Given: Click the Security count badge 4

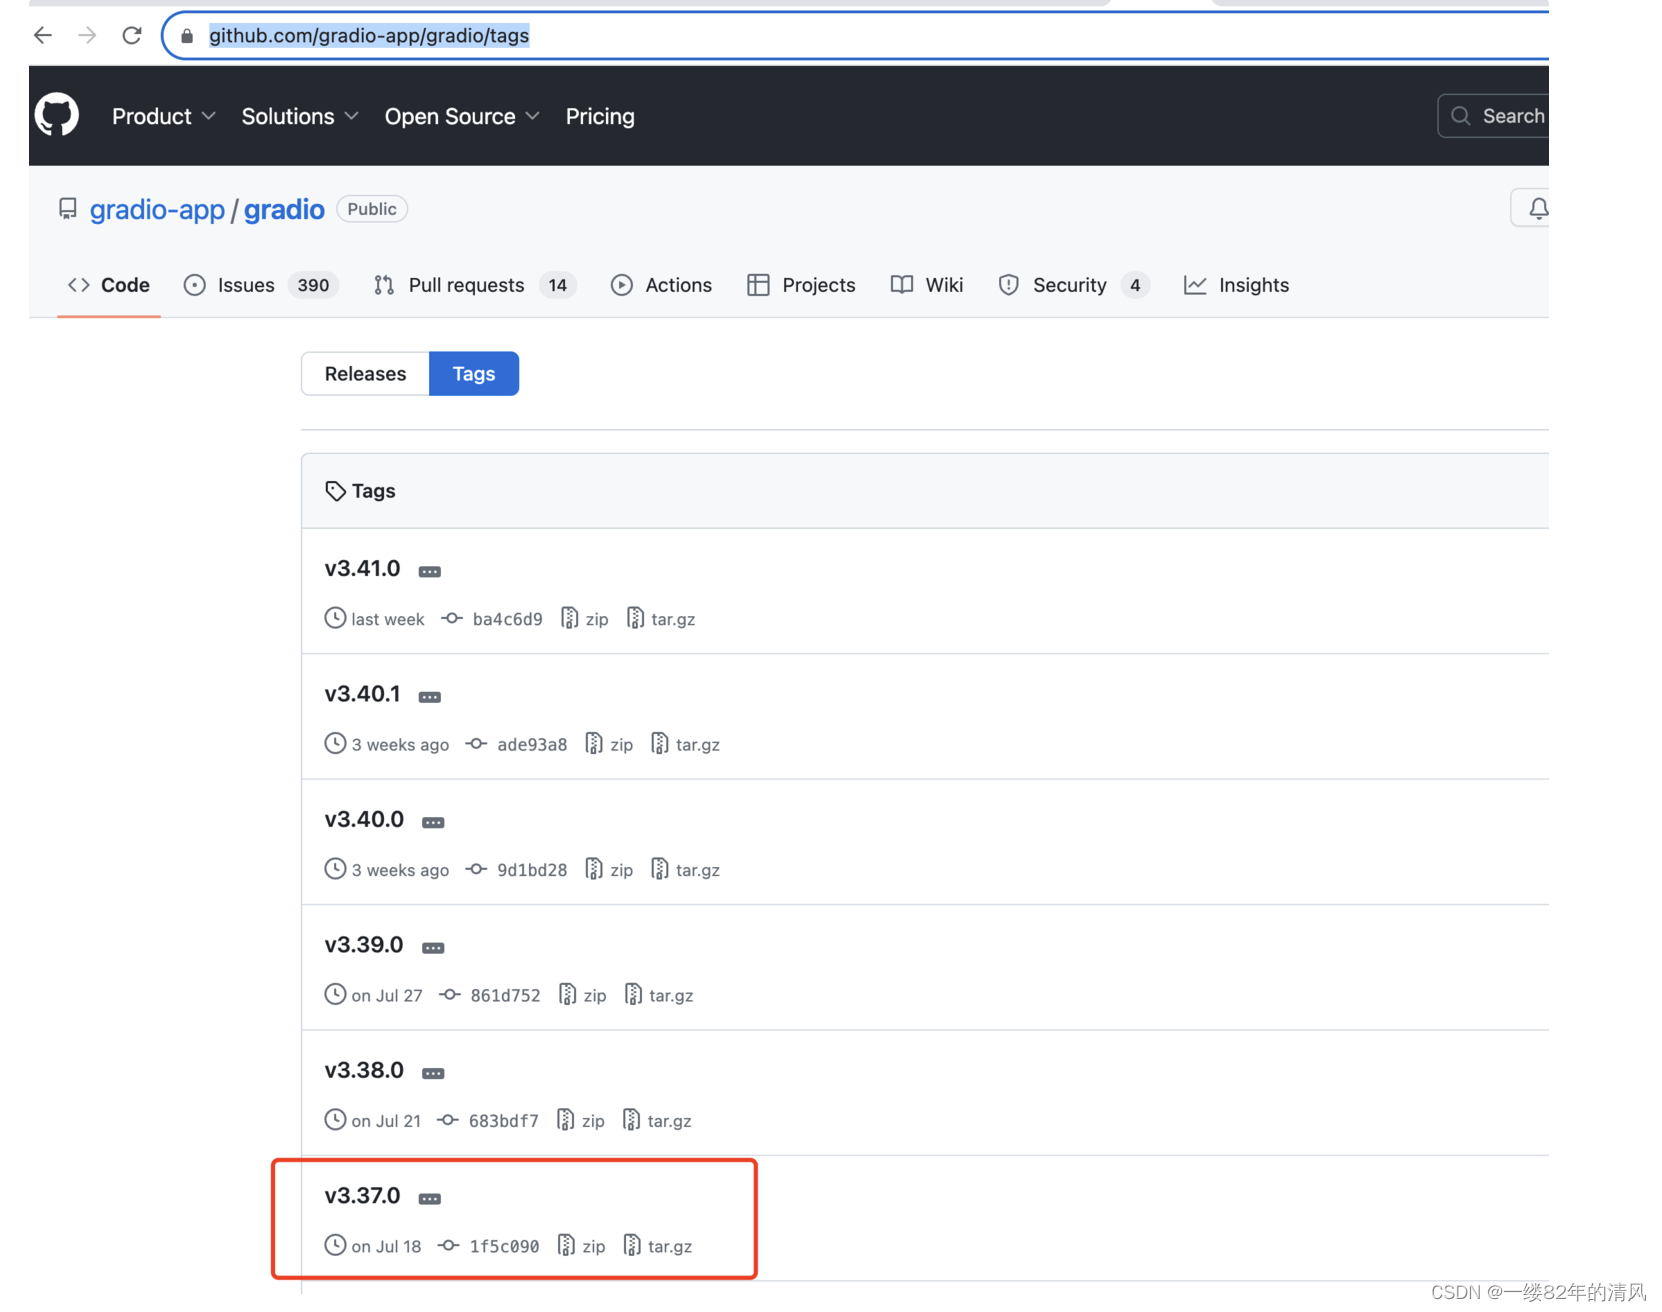Looking at the screenshot, I should point(1135,285).
